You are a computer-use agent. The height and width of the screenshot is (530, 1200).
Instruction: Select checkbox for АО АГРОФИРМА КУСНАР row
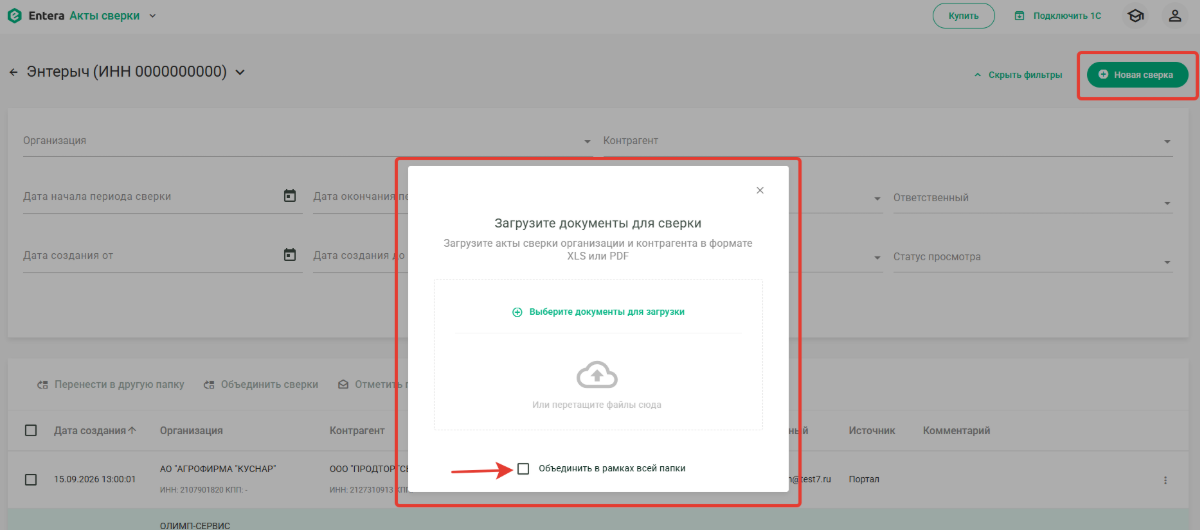point(31,480)
